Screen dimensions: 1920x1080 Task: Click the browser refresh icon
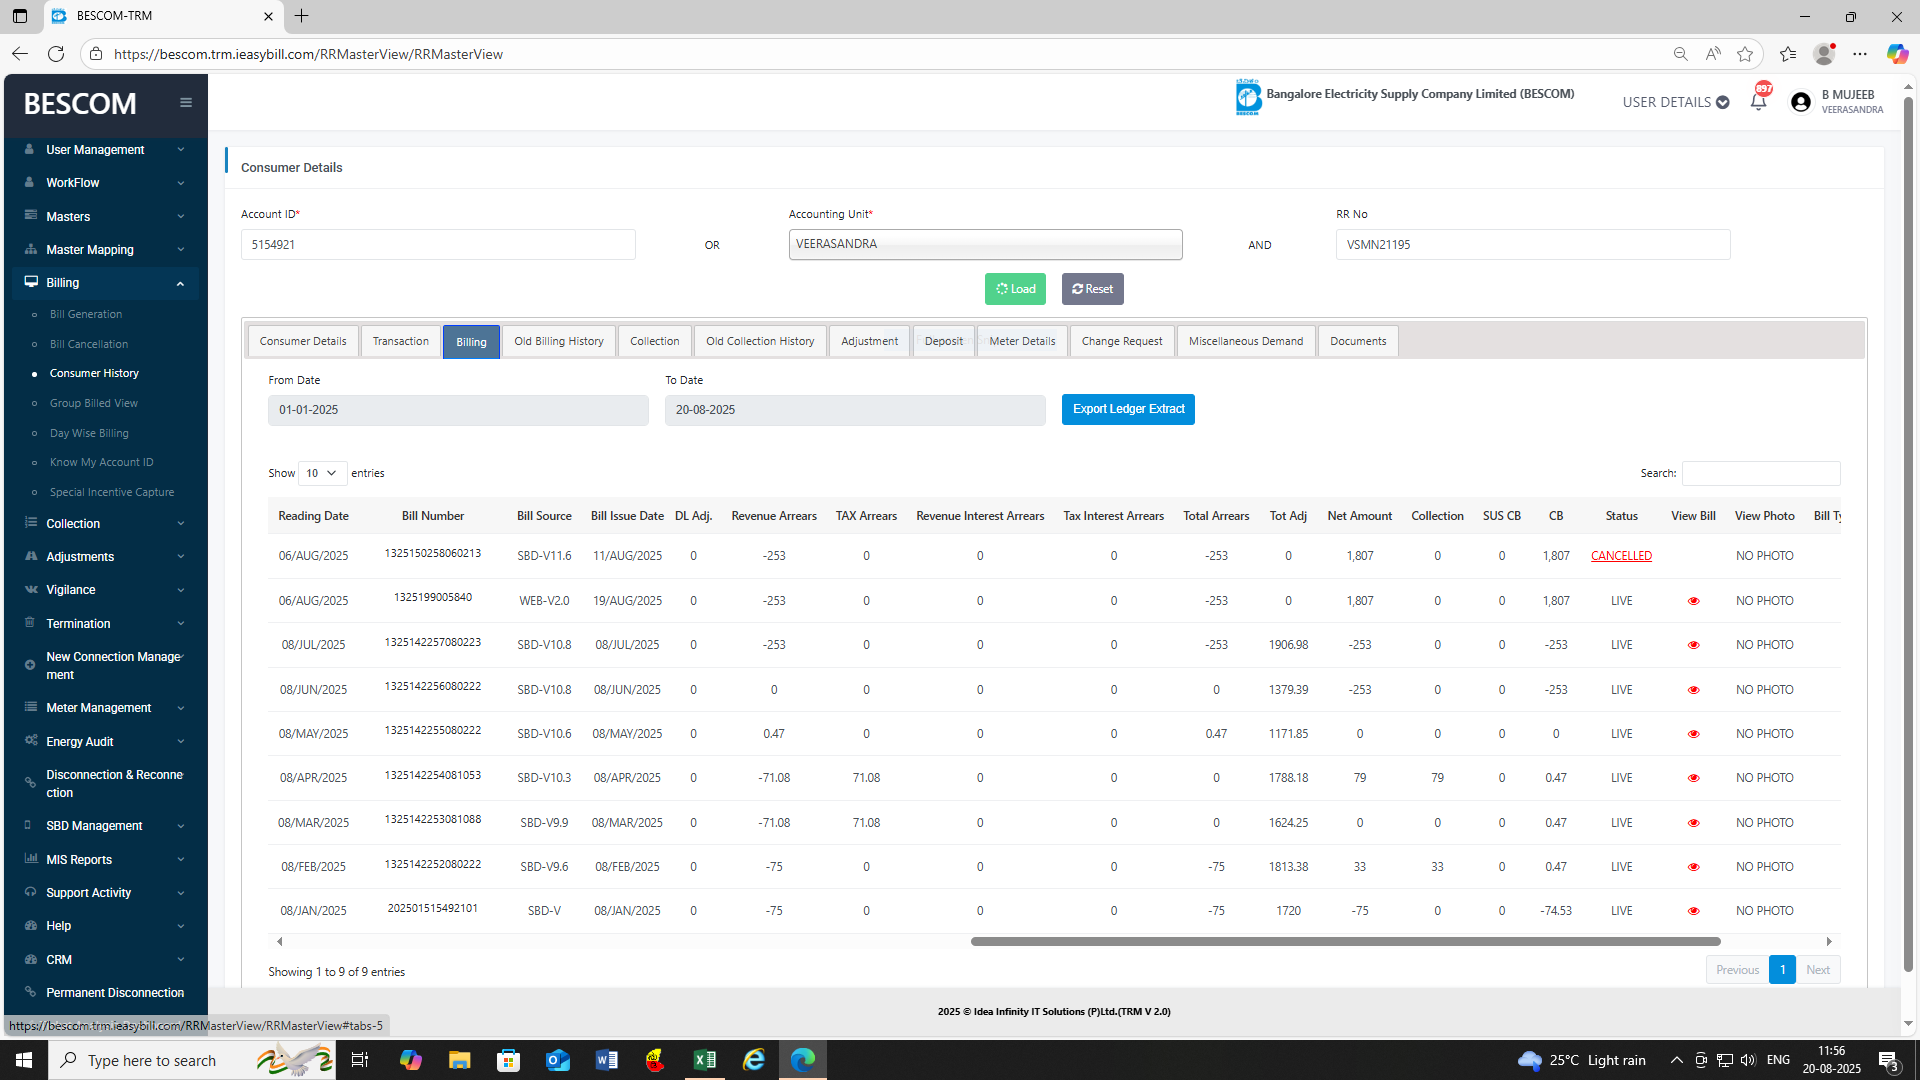(x=56, y=54)
